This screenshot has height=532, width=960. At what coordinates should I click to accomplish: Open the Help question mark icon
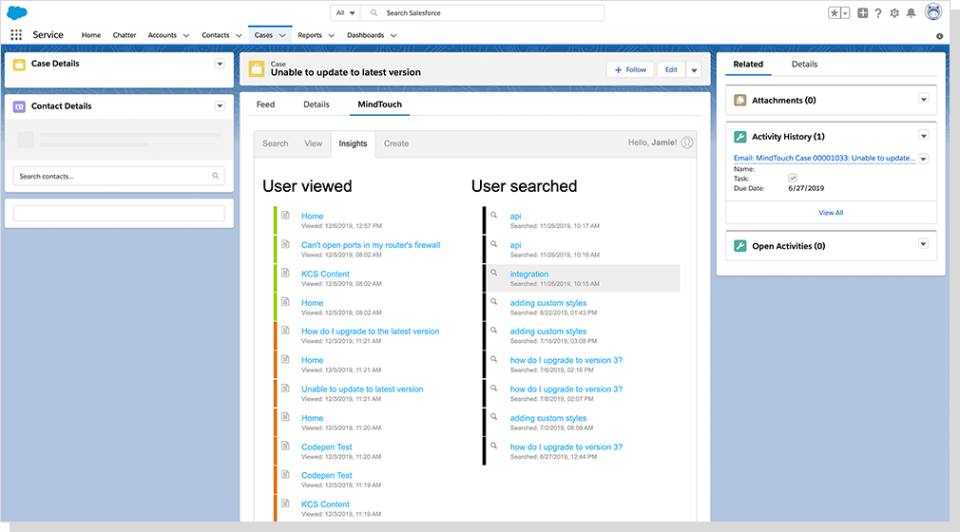click(x=878, y=13)
